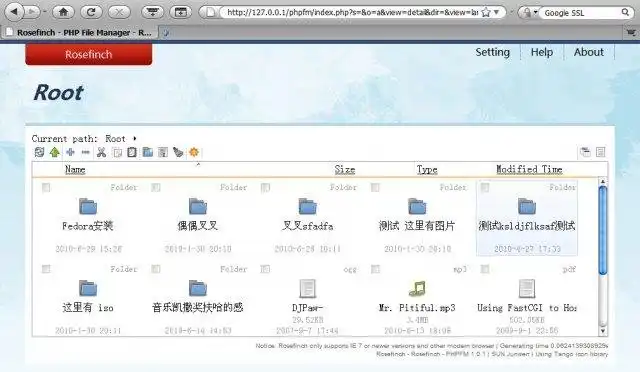Click in the browser URL address field
This screenshot has width=640, height=372.
(352, 12)
